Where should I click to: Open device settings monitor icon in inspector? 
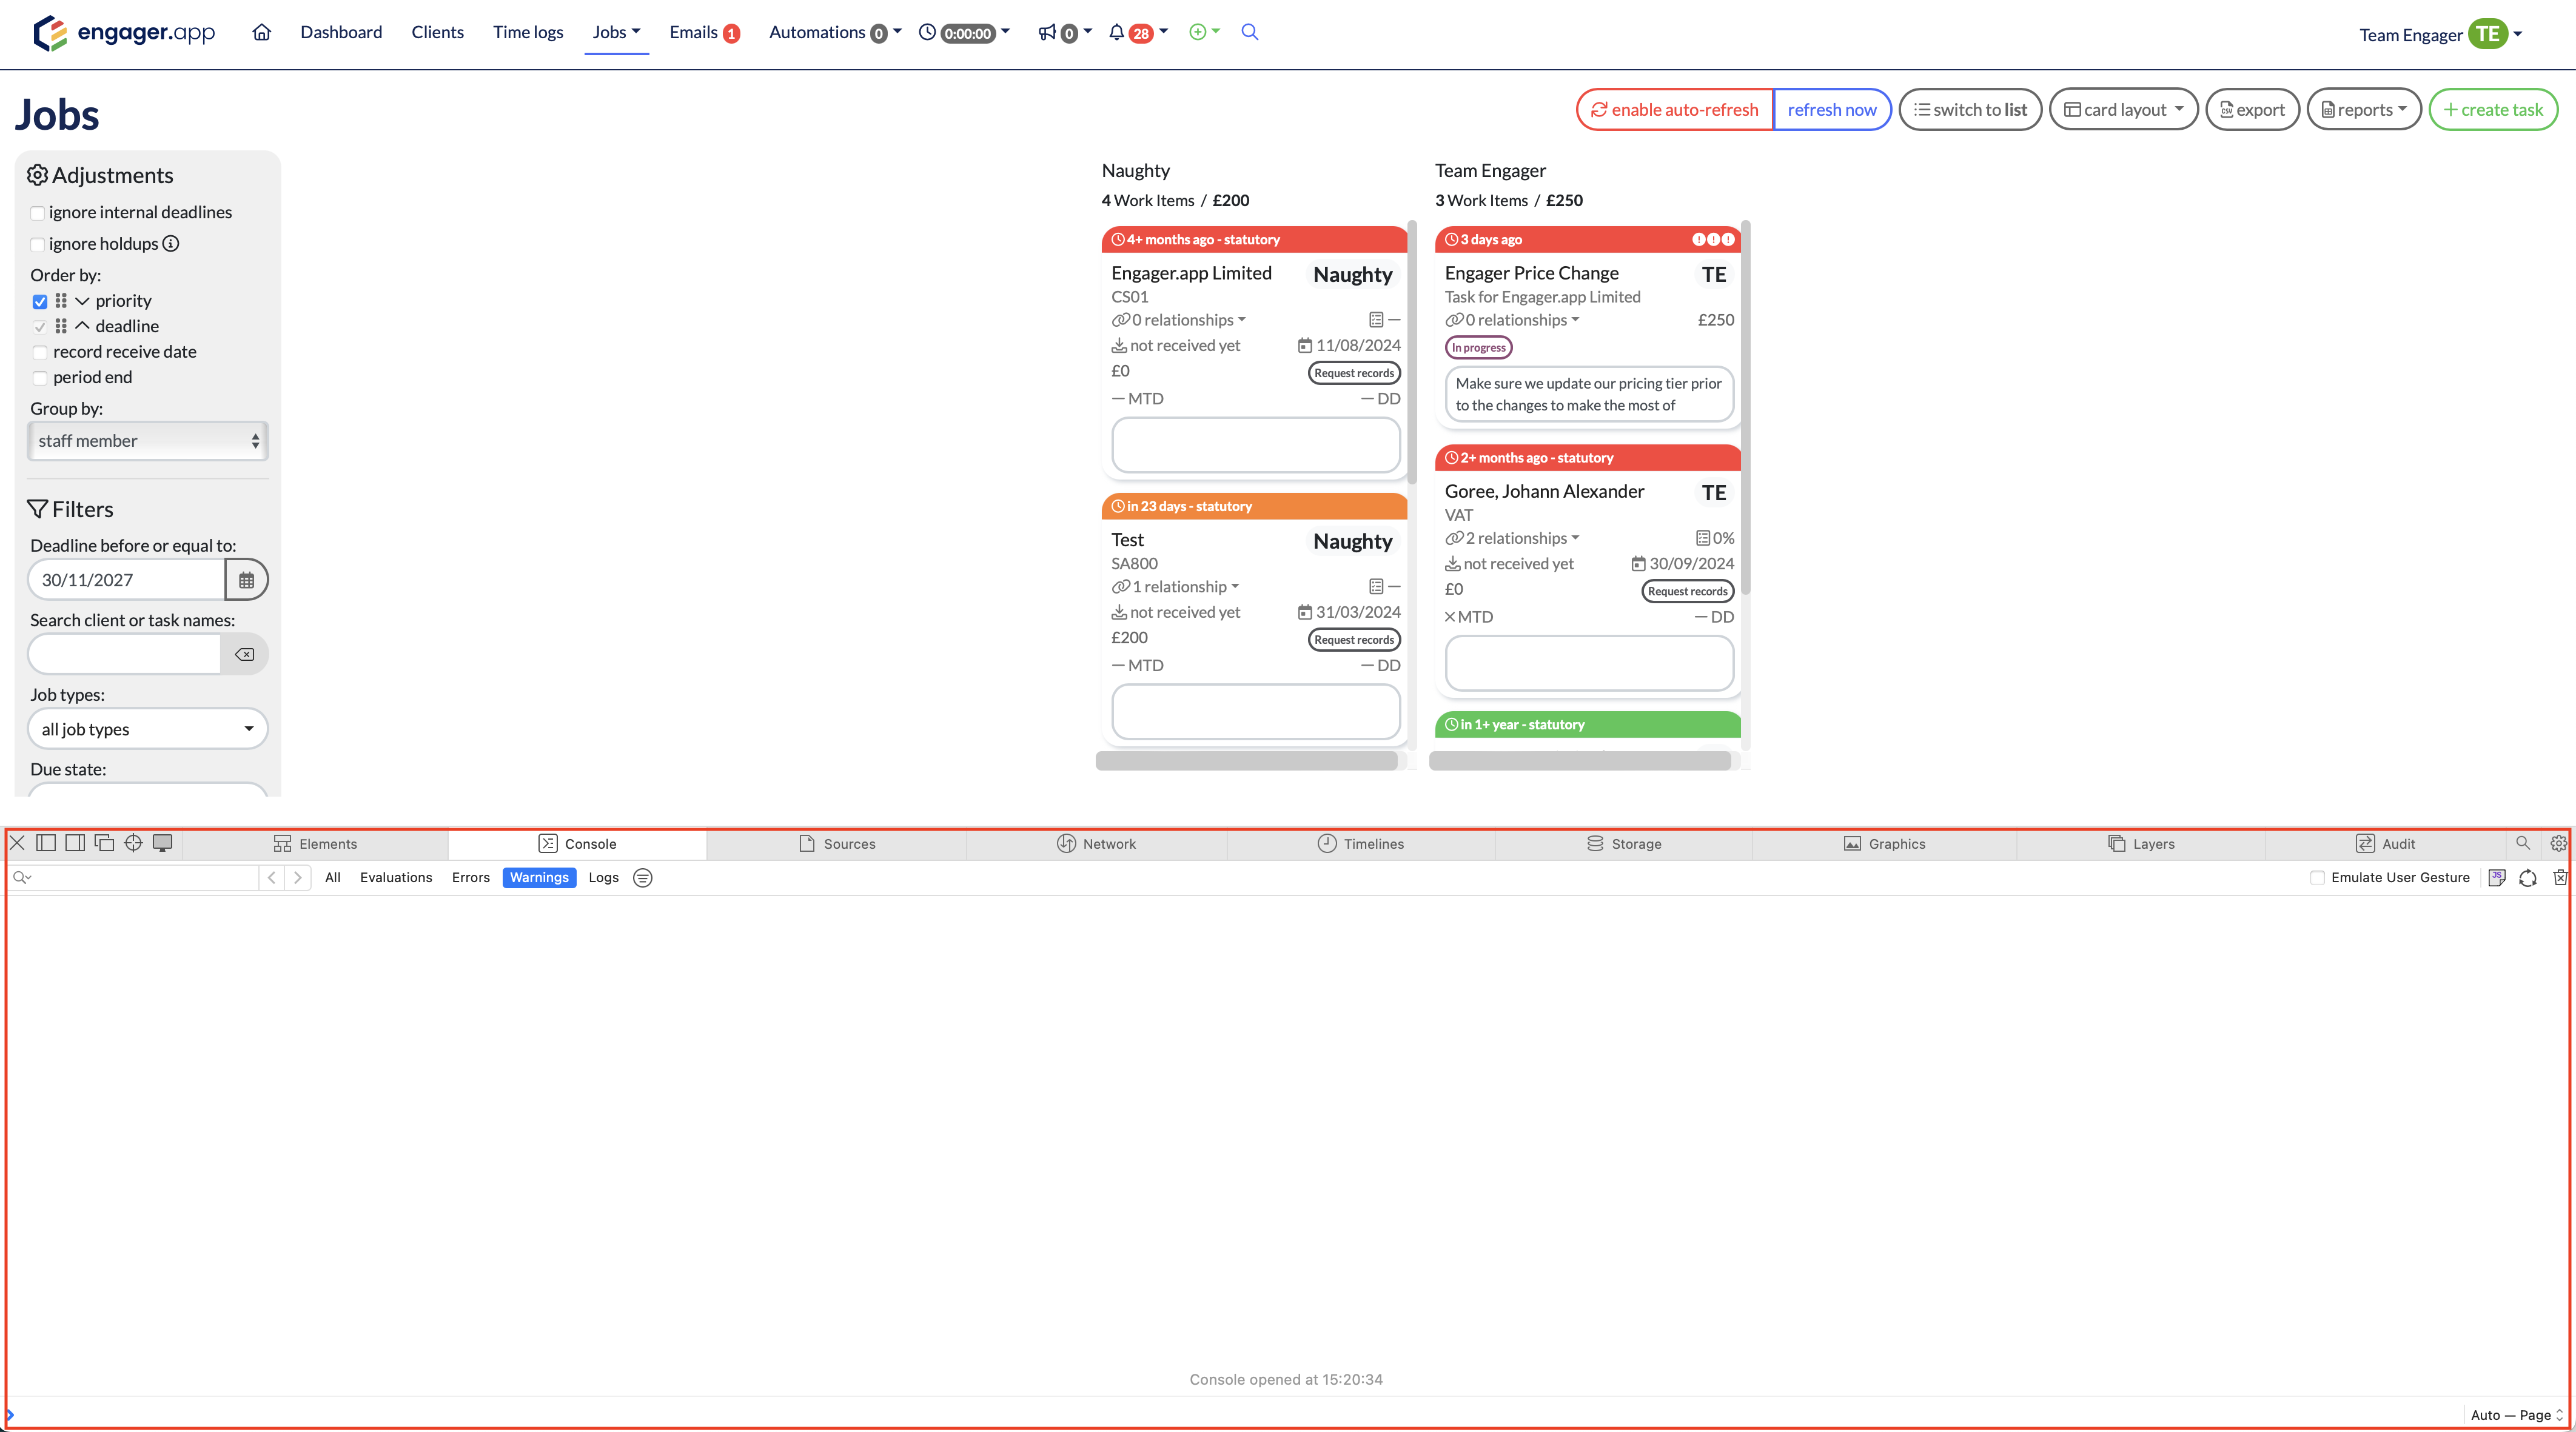[x=162, y=843]
